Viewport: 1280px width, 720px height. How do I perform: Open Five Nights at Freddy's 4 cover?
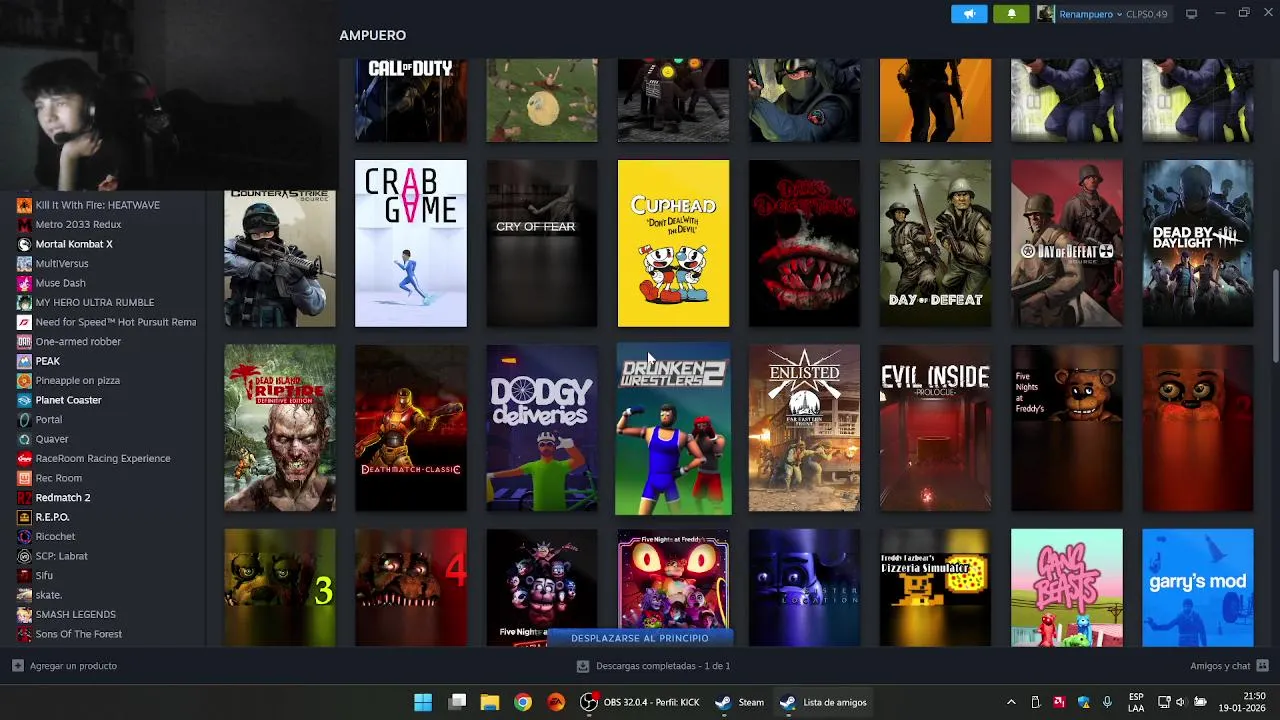[411, 588]
